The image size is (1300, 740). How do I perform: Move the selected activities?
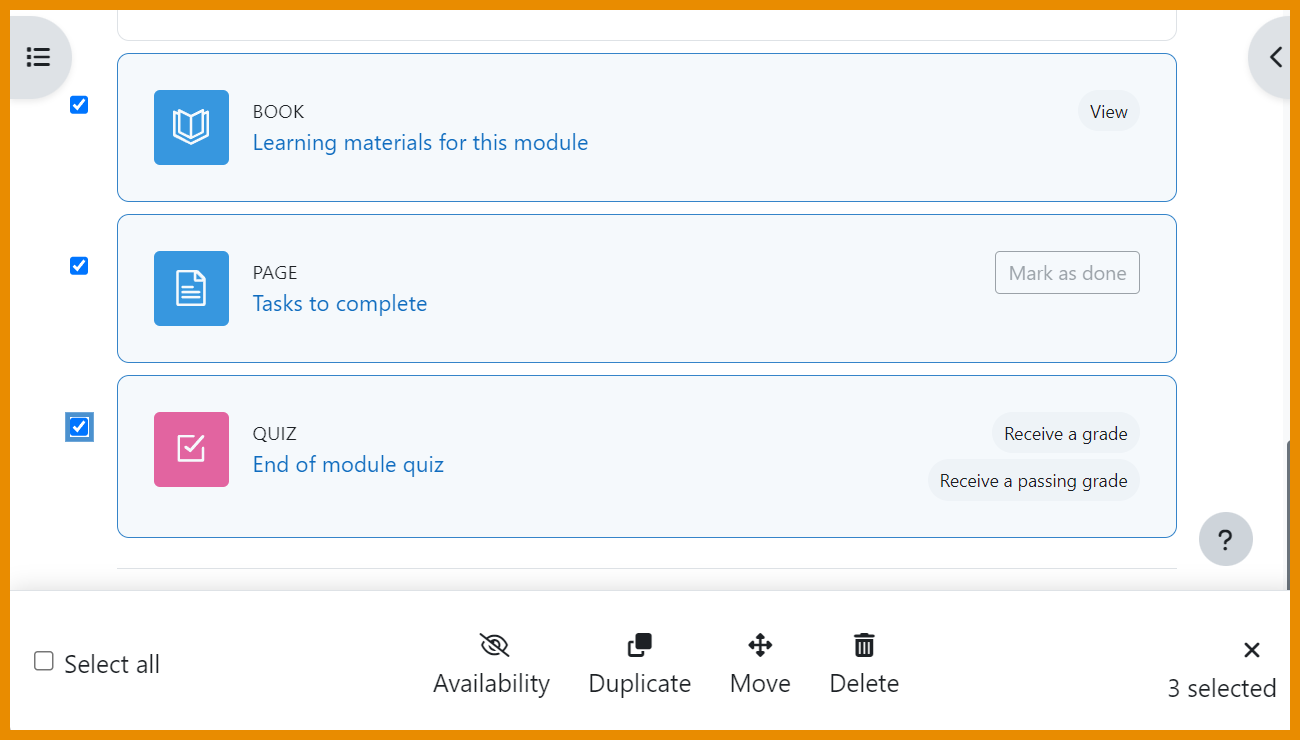tap(760, 663)
